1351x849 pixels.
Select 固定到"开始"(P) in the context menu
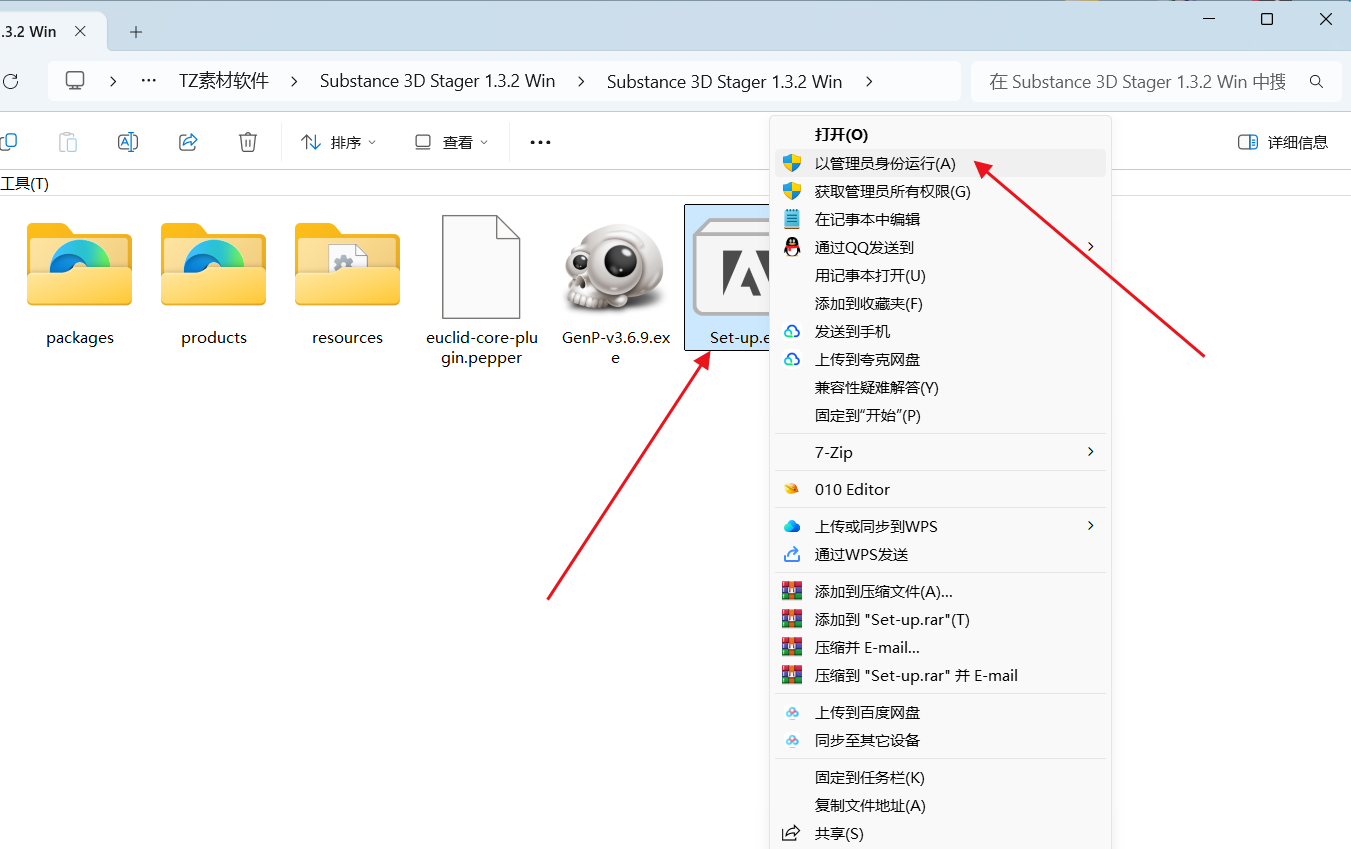tap(940, 415)
